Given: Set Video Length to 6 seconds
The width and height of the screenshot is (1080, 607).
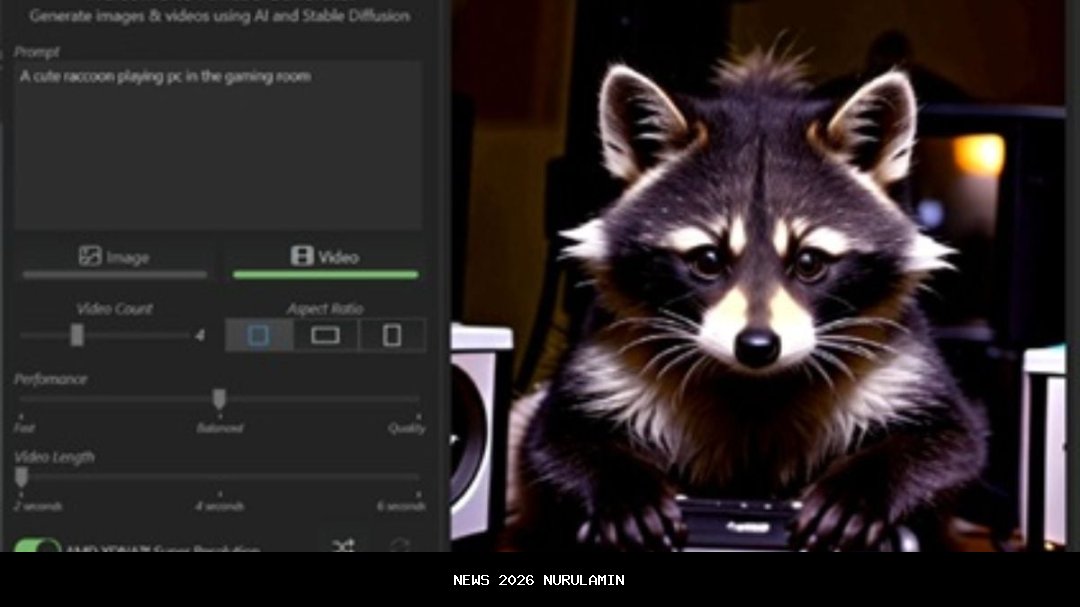Looking at the screenshot, I should point(417,477).
